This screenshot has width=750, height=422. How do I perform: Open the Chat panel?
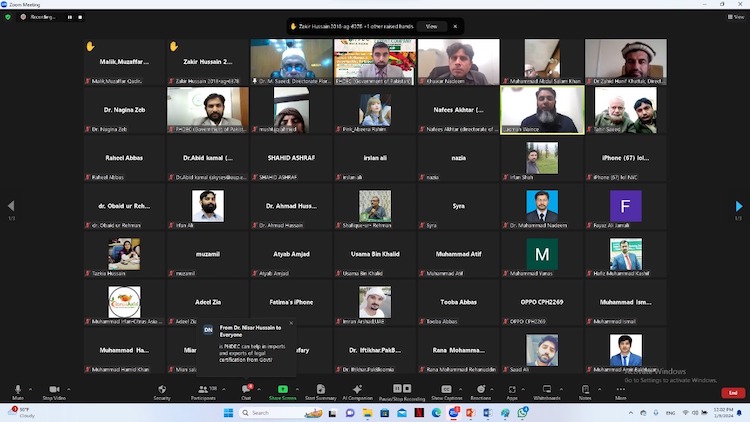[x=246, y=391]
